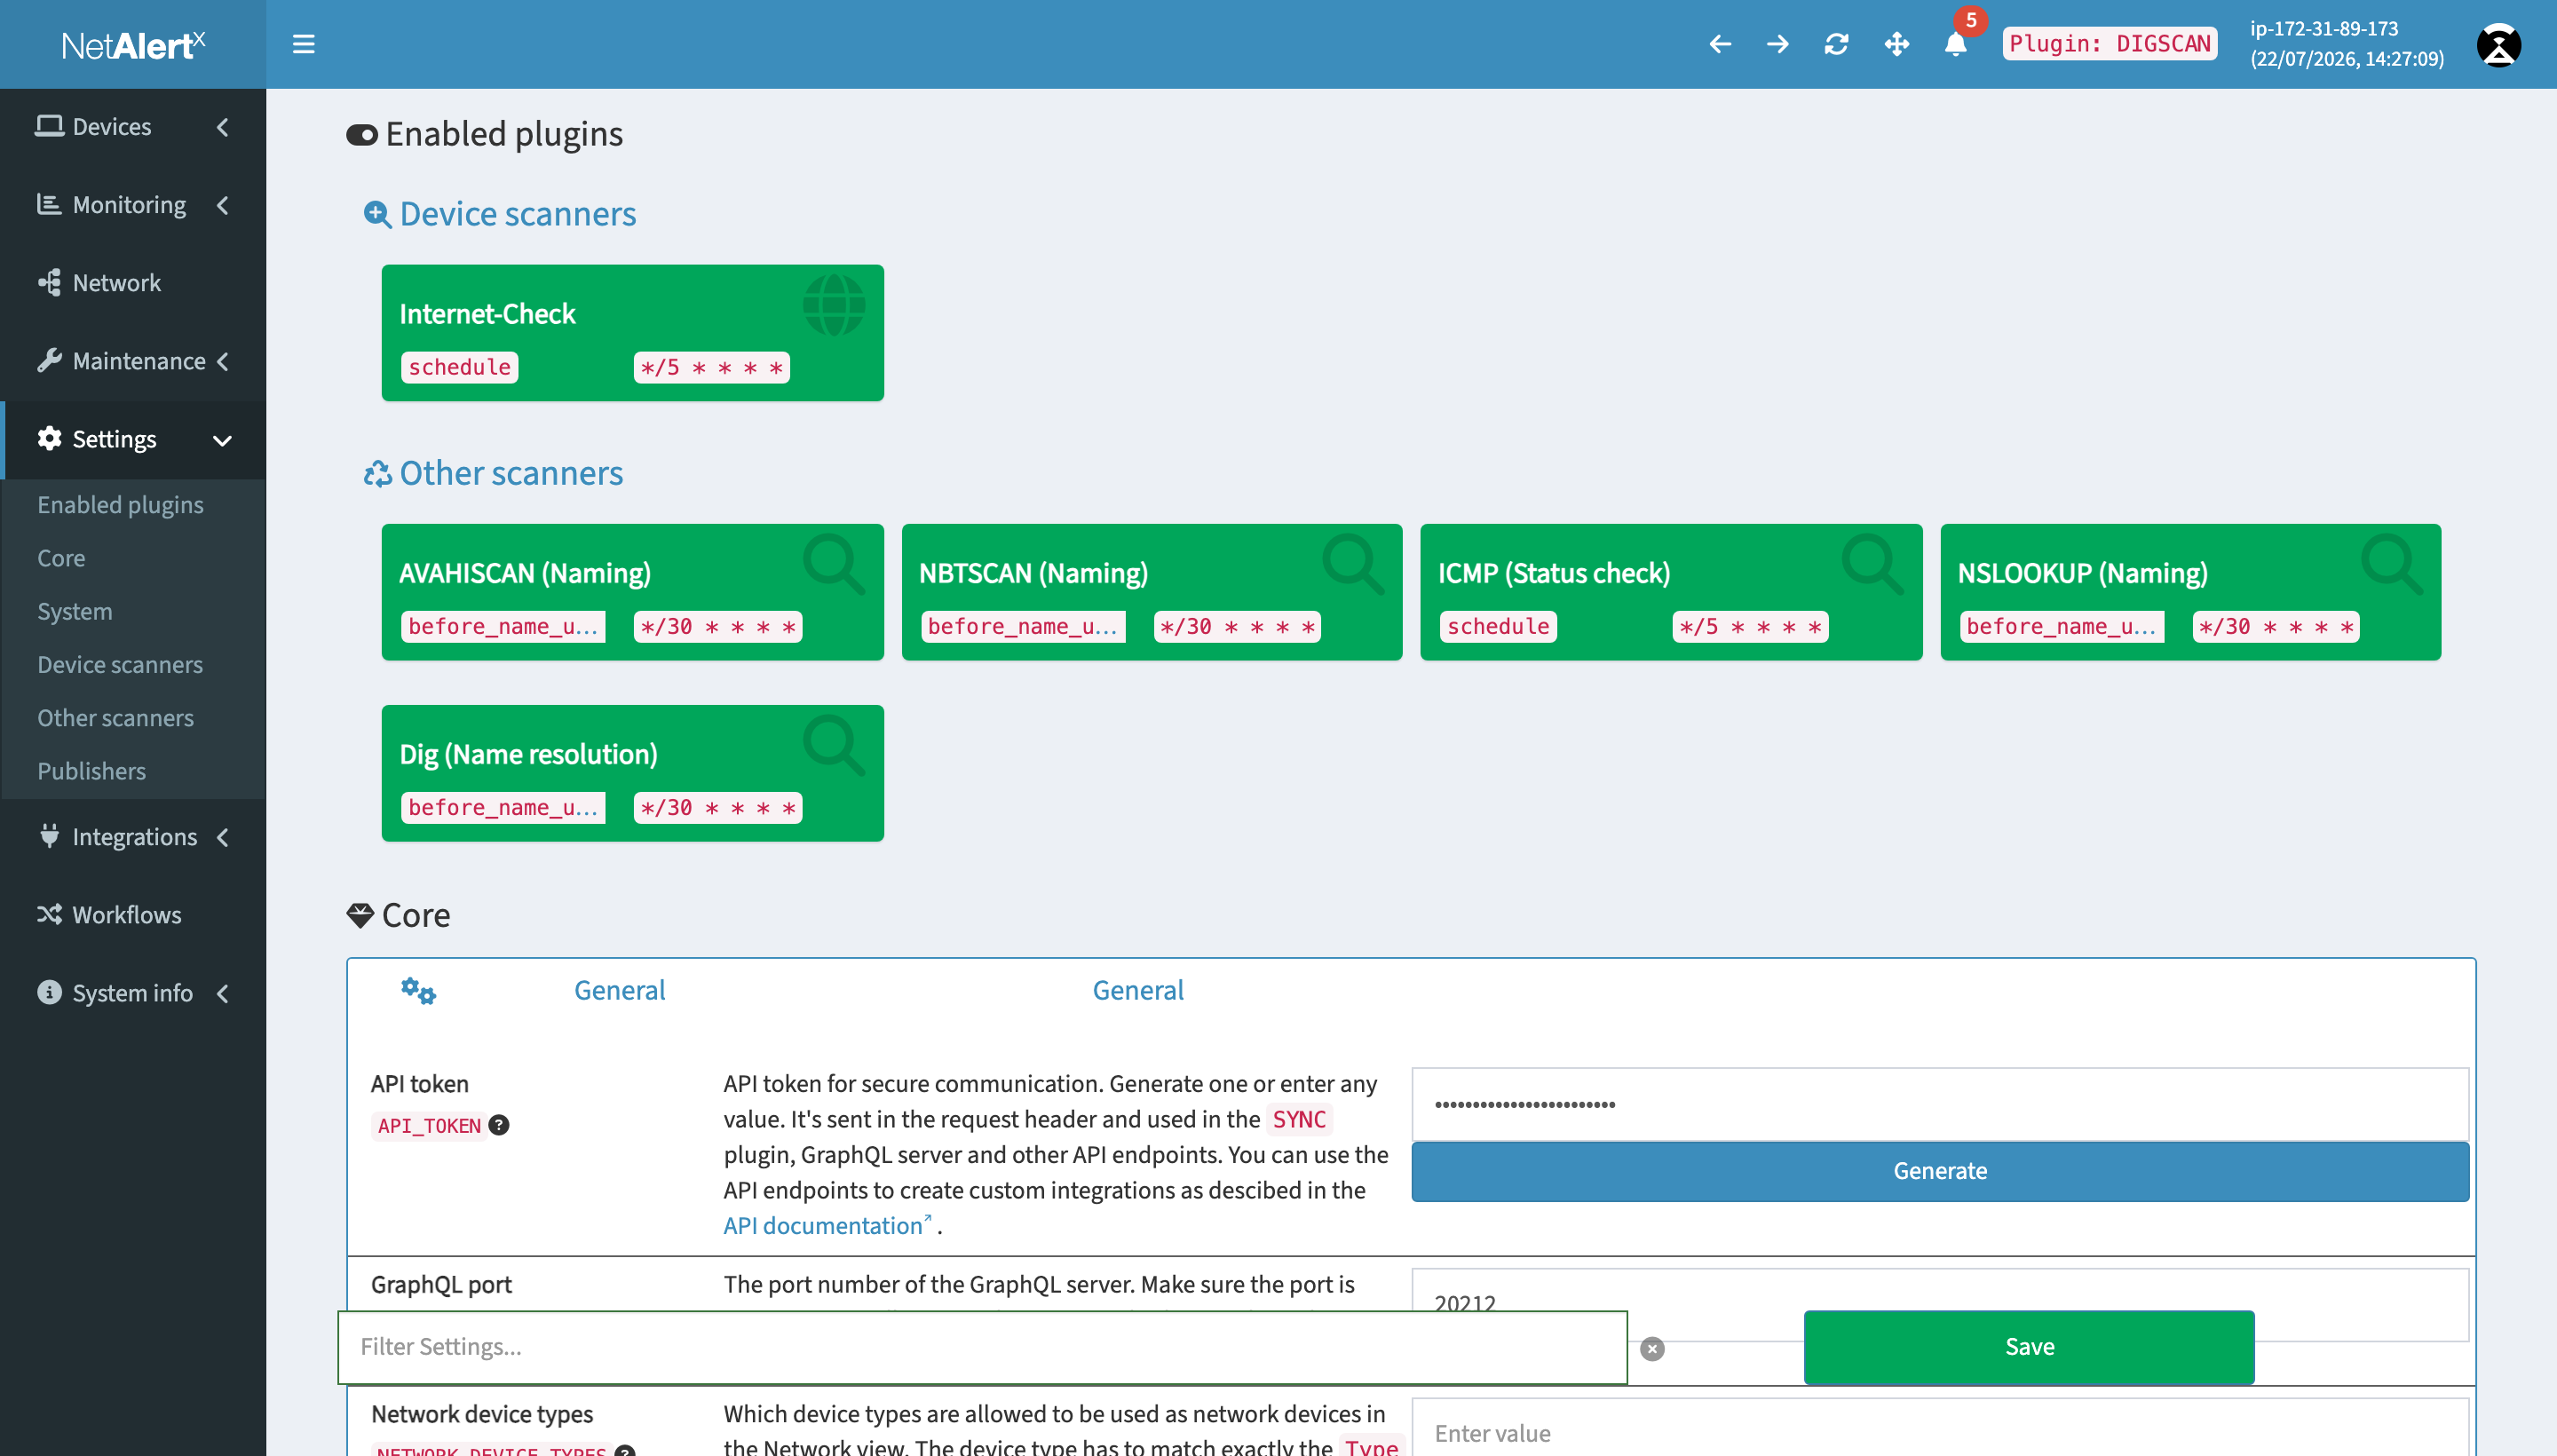Select Publishers submenu item
Image resolution: width=2557 pixels, height=1456 pixels.
pyautogui.click(x=91, y=771)
